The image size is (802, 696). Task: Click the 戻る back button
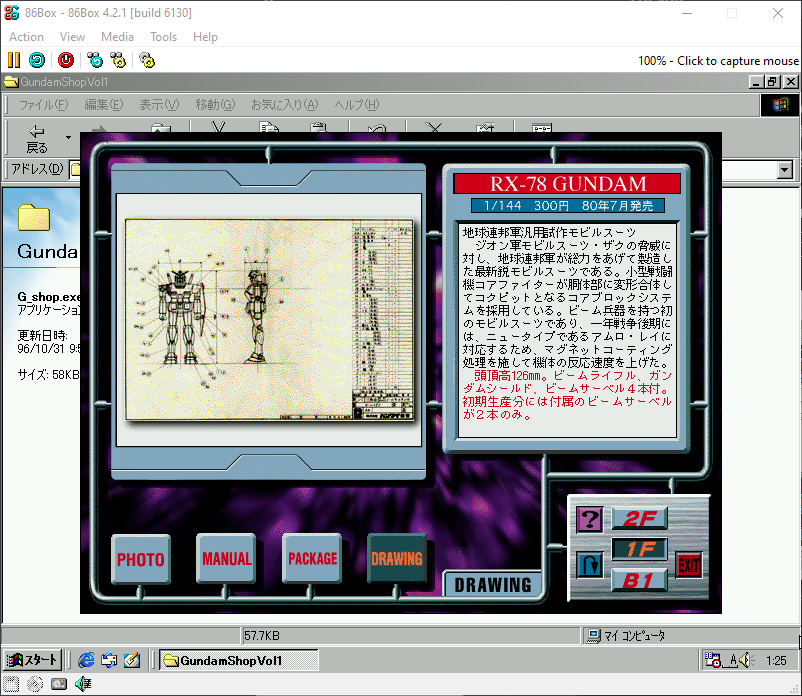tap(37, 139)
